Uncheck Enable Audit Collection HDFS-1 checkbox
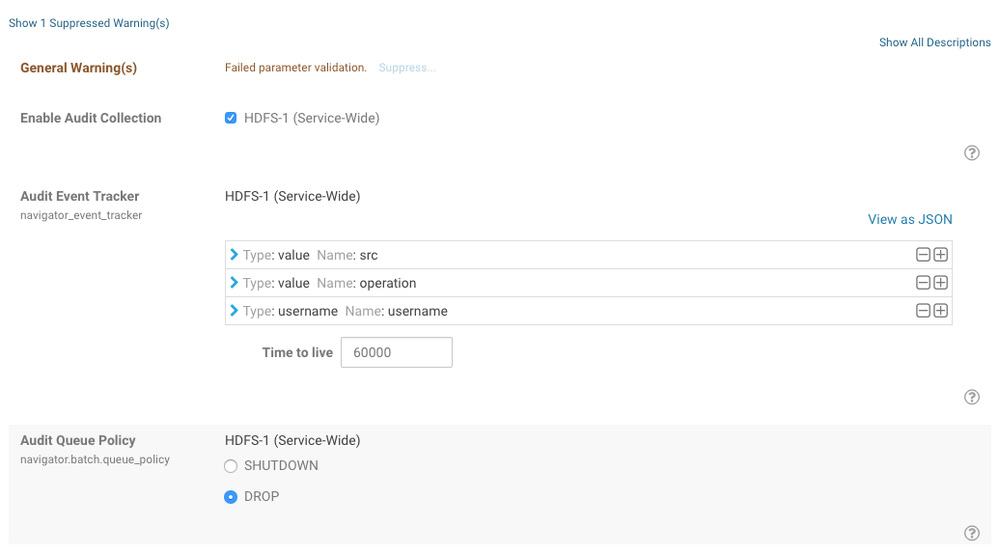The width and height of the screenshot is (999, 554). click(231, 118)
